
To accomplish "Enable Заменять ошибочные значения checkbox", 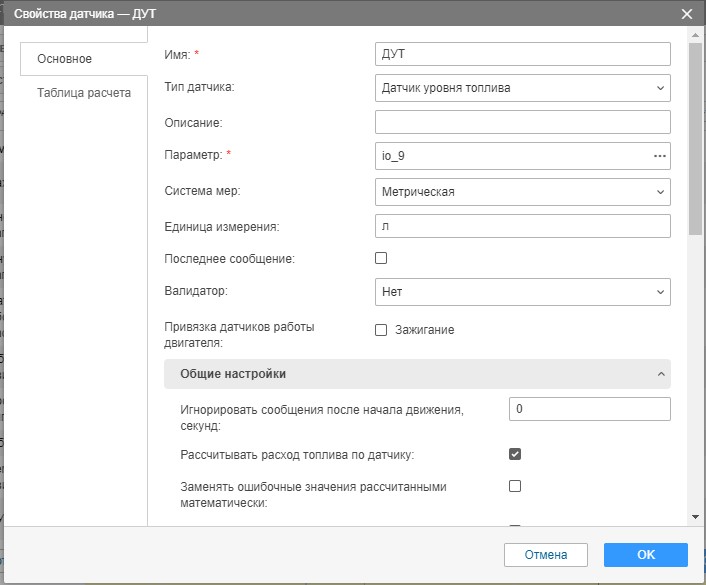I will point(515,487).
